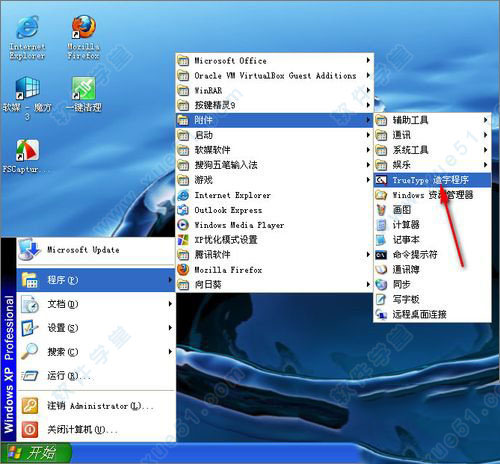Click the 远程桌面连接 icon
The height and width of the screenshot is (464, 500).
[381, 314]
